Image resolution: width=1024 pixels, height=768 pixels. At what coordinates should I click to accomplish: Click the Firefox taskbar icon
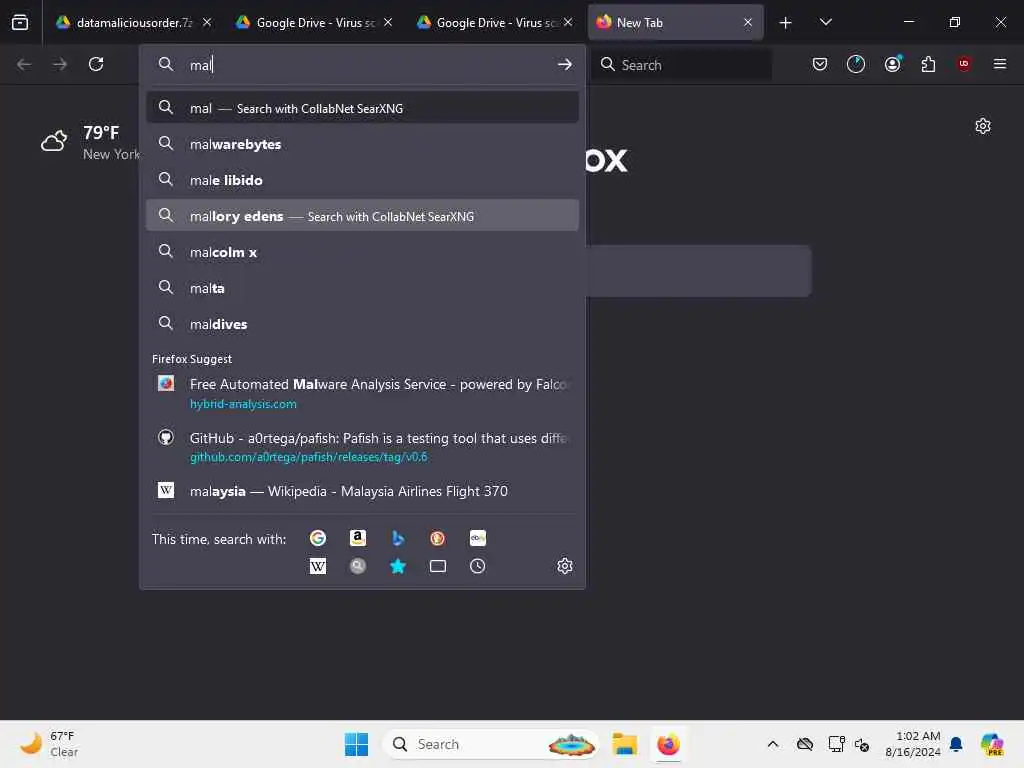tap(668, 744)
